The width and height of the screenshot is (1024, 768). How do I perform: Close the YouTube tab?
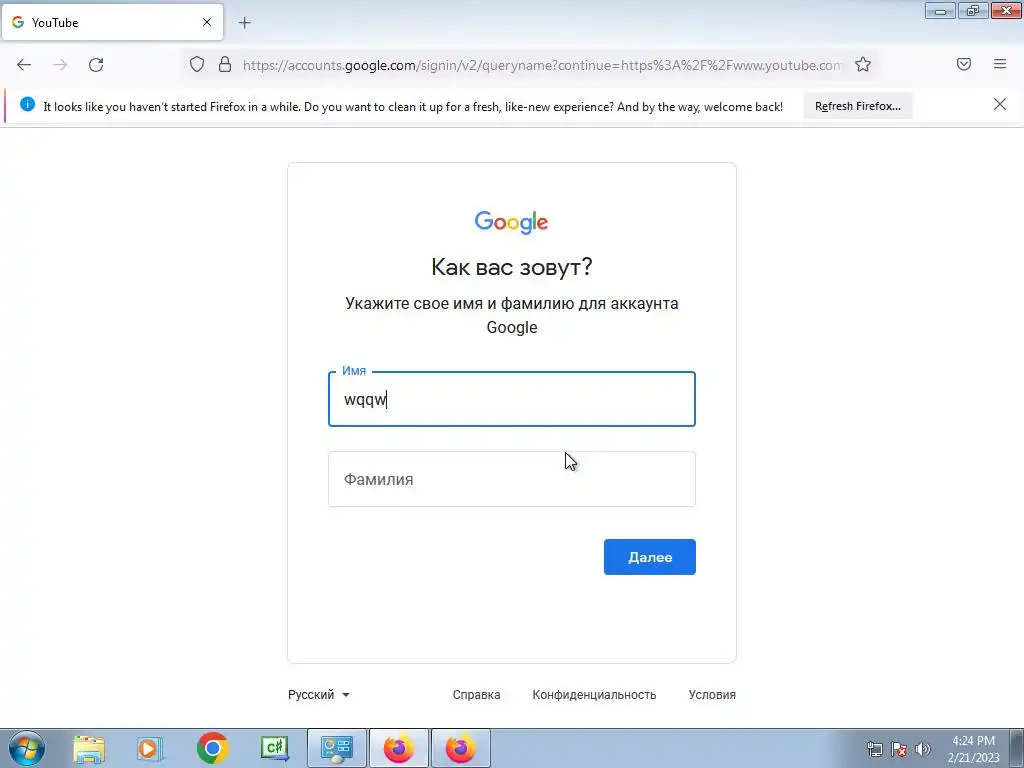tap(207, 22)
